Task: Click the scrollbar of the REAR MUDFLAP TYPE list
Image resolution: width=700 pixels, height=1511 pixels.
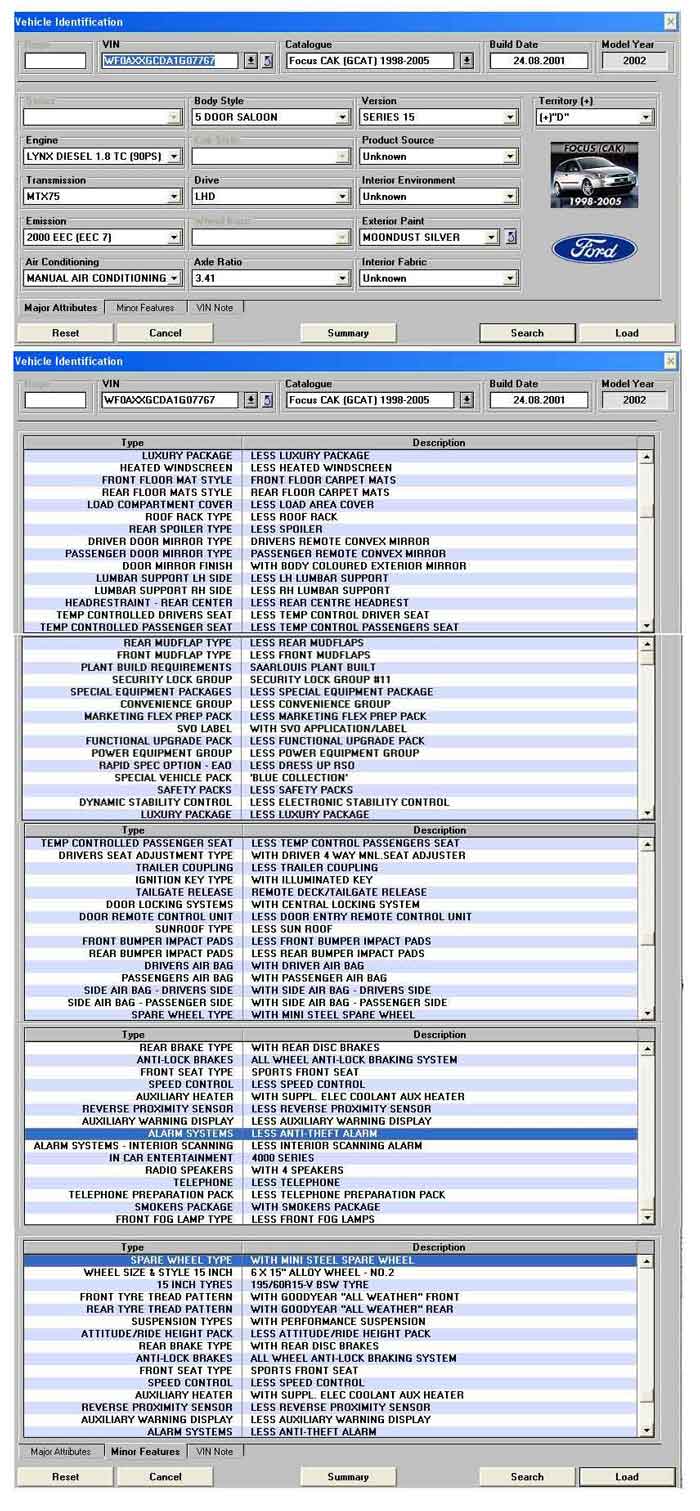Action: click(646, 730)
